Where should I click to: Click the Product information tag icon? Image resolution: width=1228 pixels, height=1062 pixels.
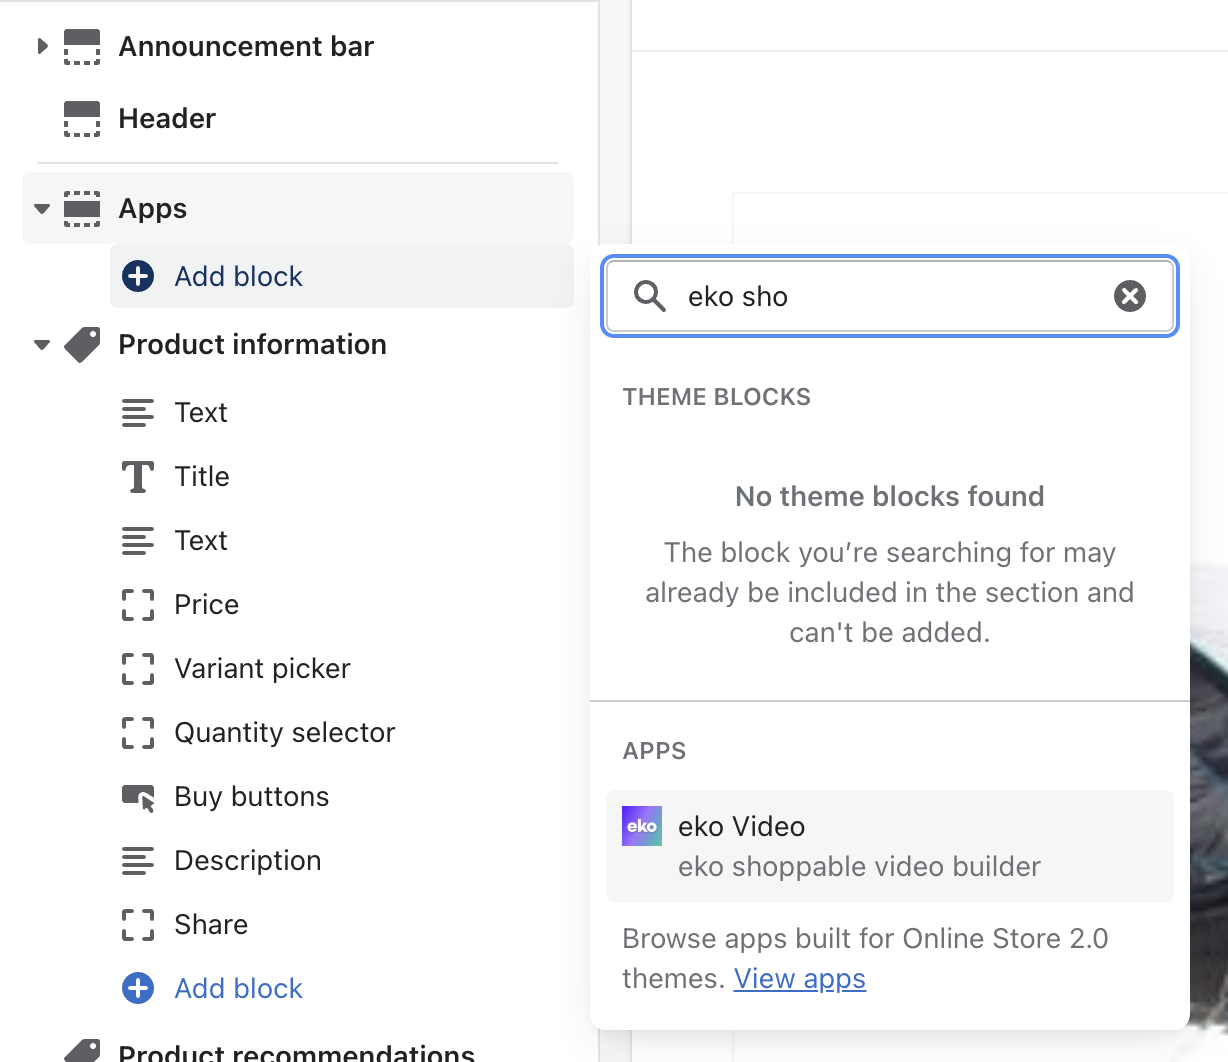(82, 345)
